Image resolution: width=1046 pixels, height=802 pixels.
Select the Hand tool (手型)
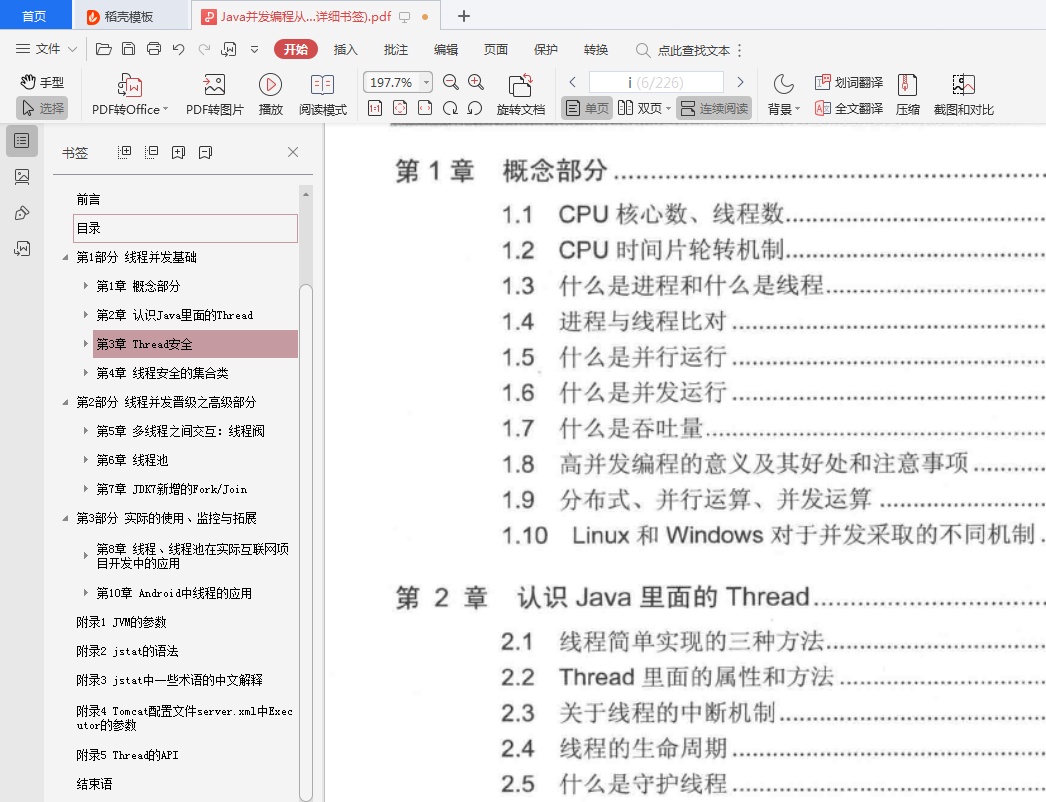pos(42,82)
